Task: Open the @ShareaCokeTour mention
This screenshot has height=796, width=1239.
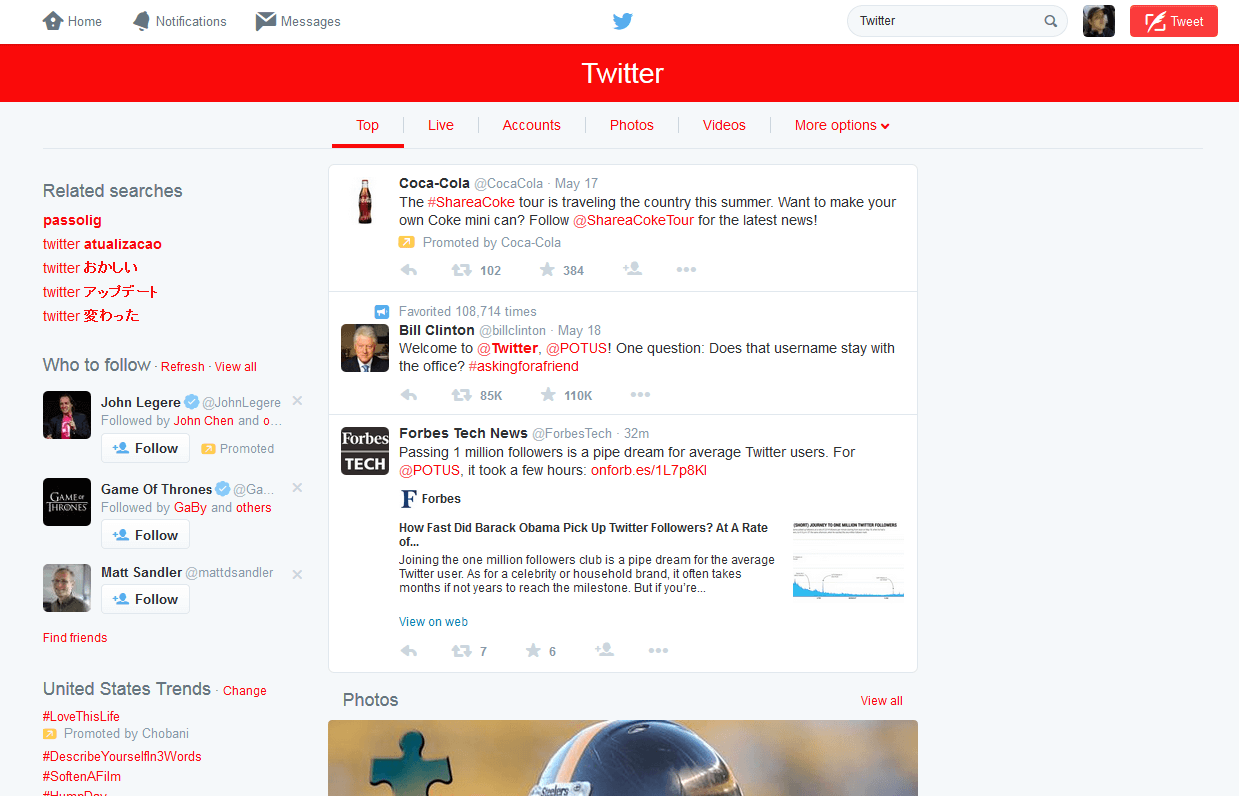Action: click(633, 220)
